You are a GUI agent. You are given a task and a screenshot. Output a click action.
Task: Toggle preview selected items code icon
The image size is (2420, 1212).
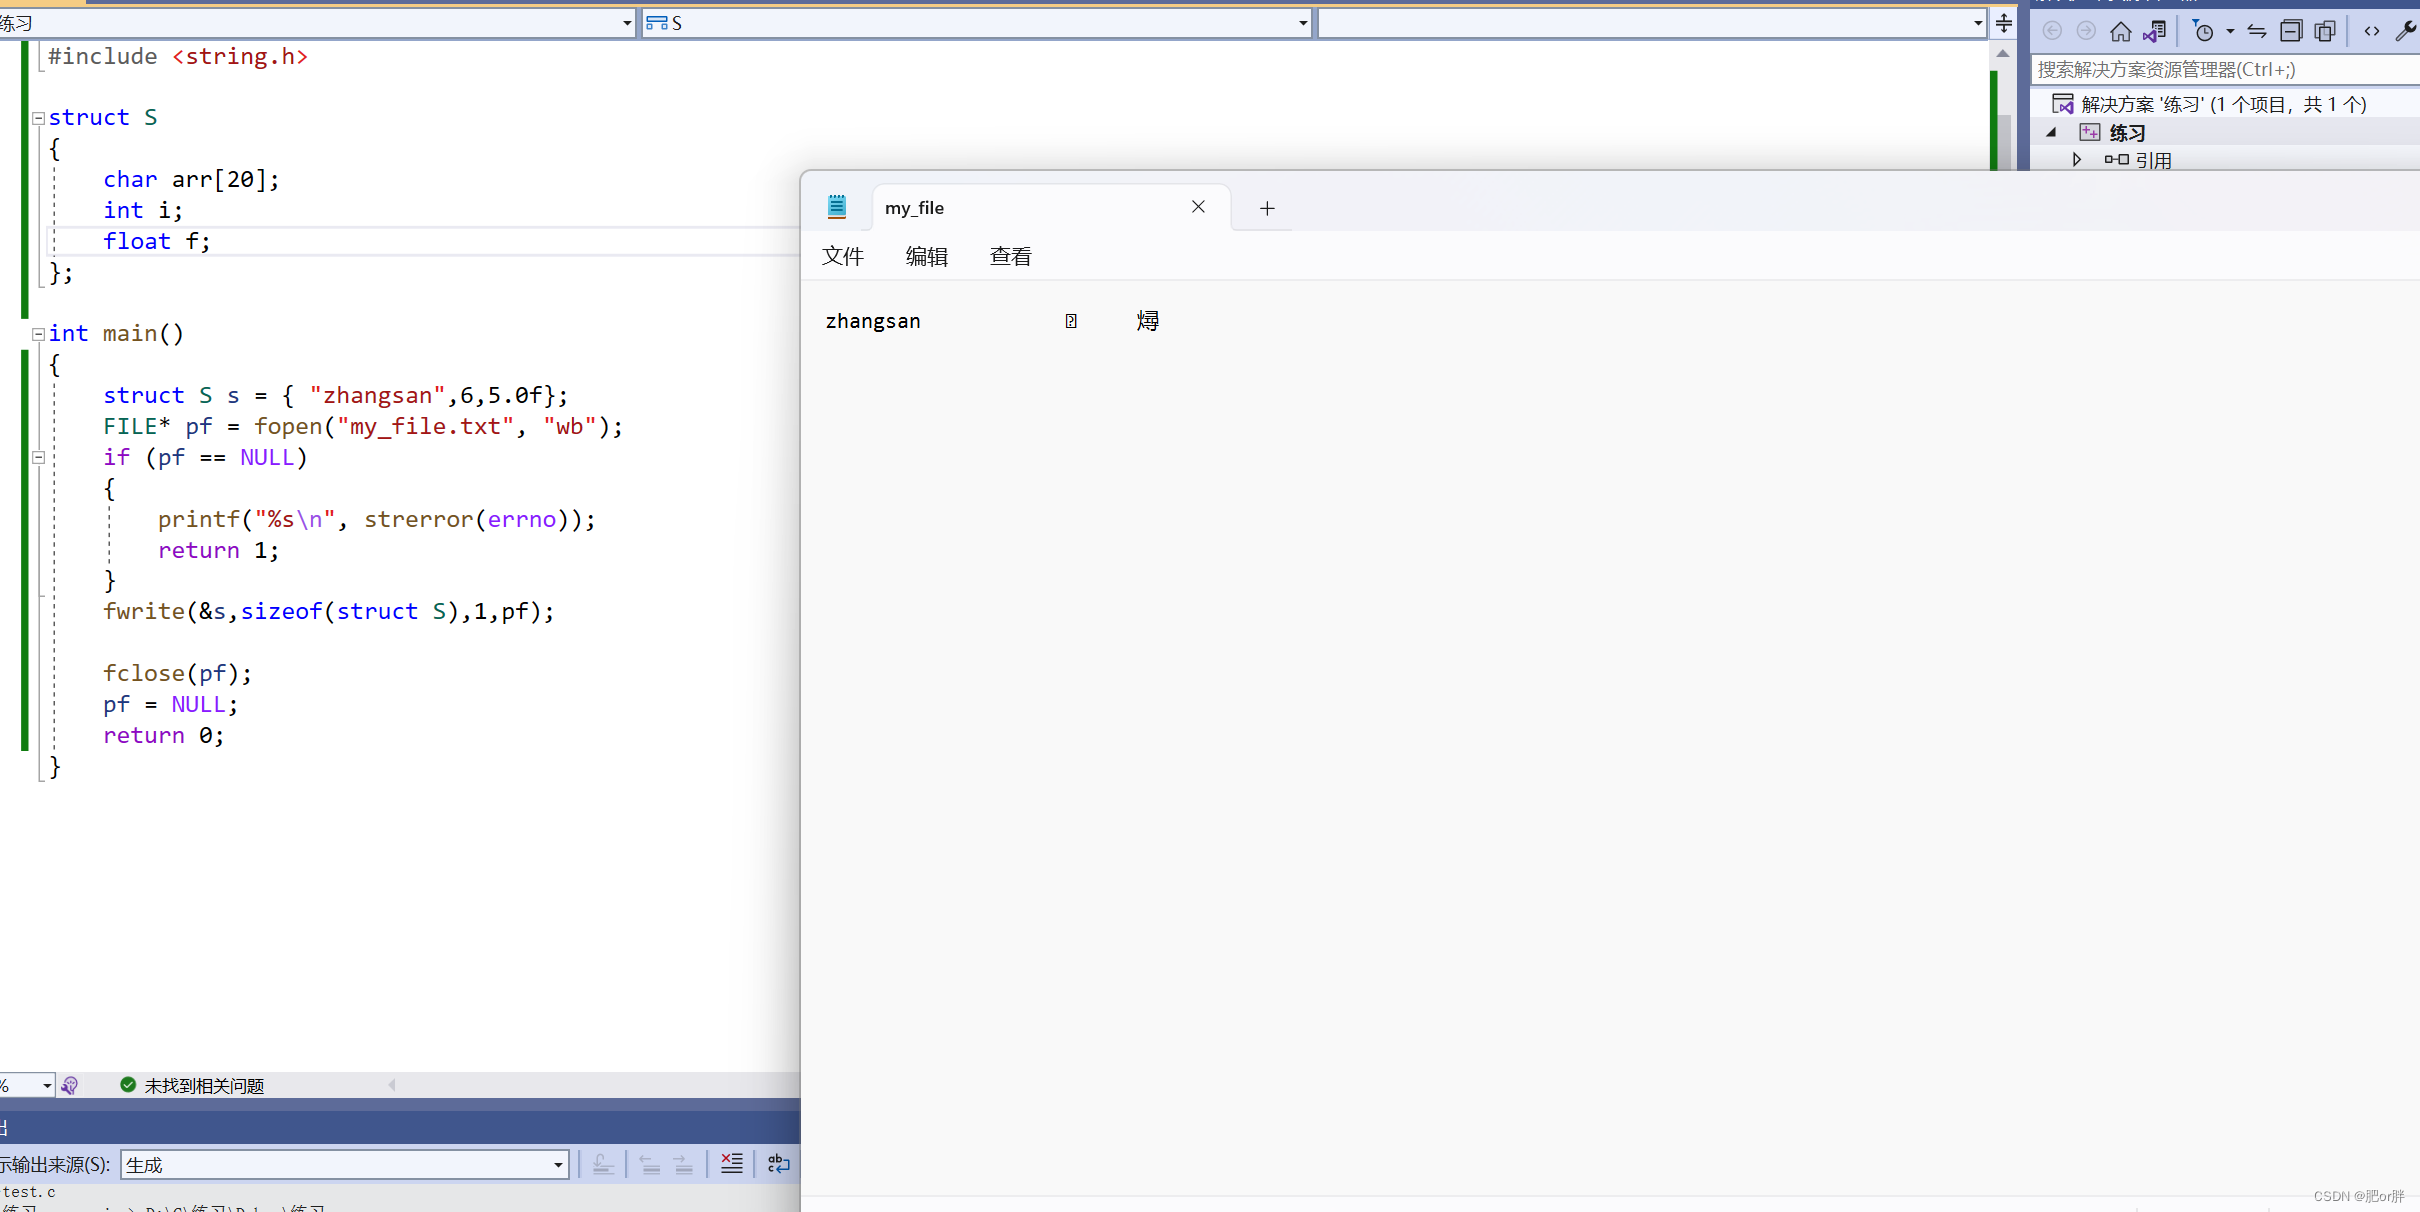pos(2371,31)
